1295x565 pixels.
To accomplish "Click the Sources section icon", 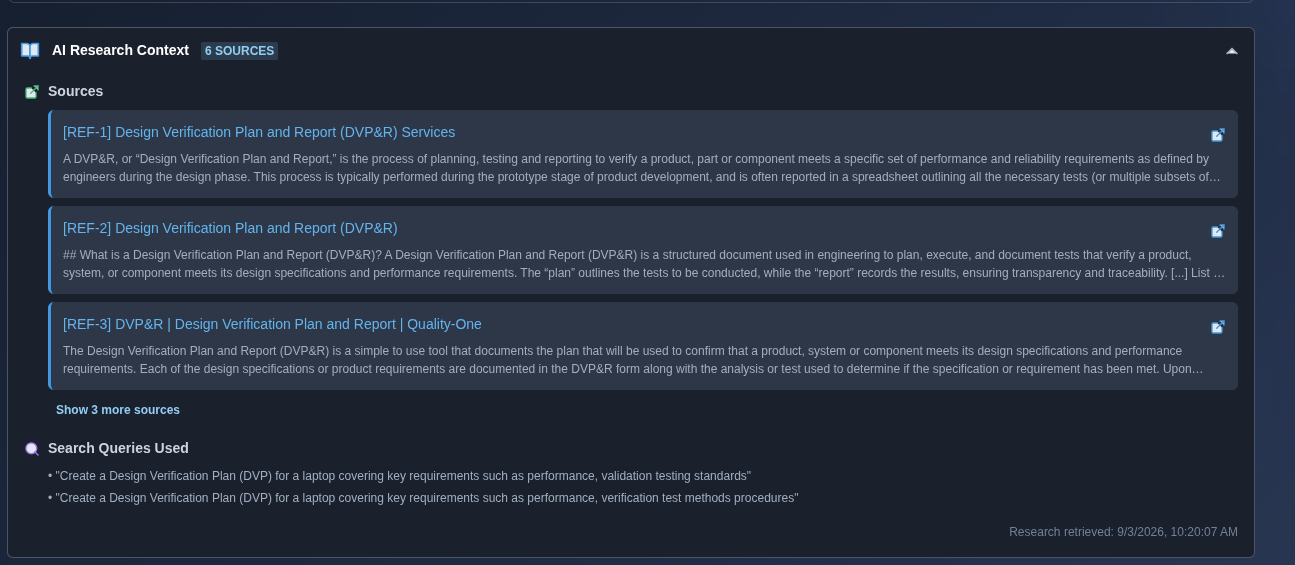I will pyautogui.click(x=32, y=92).
